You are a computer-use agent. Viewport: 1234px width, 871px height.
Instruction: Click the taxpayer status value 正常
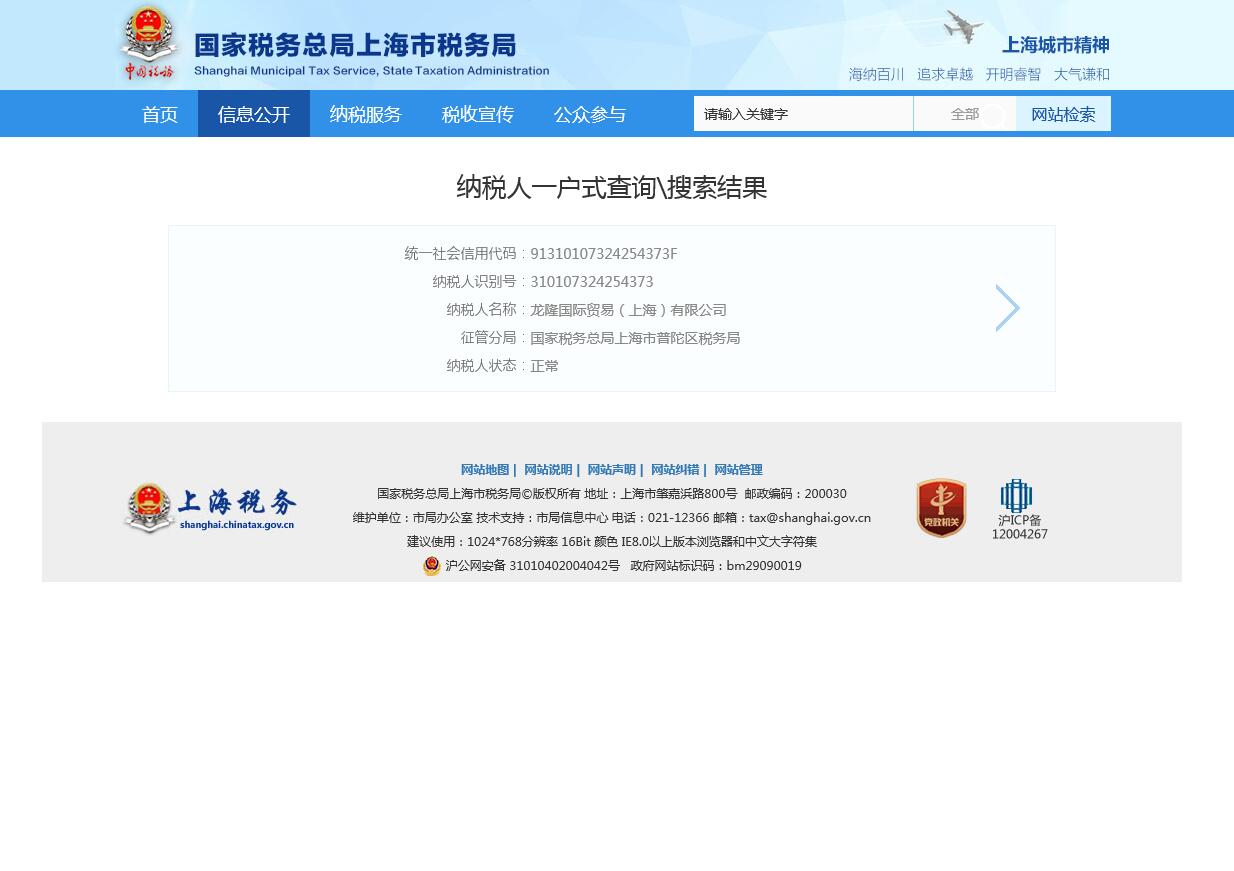tap(544, 366)
